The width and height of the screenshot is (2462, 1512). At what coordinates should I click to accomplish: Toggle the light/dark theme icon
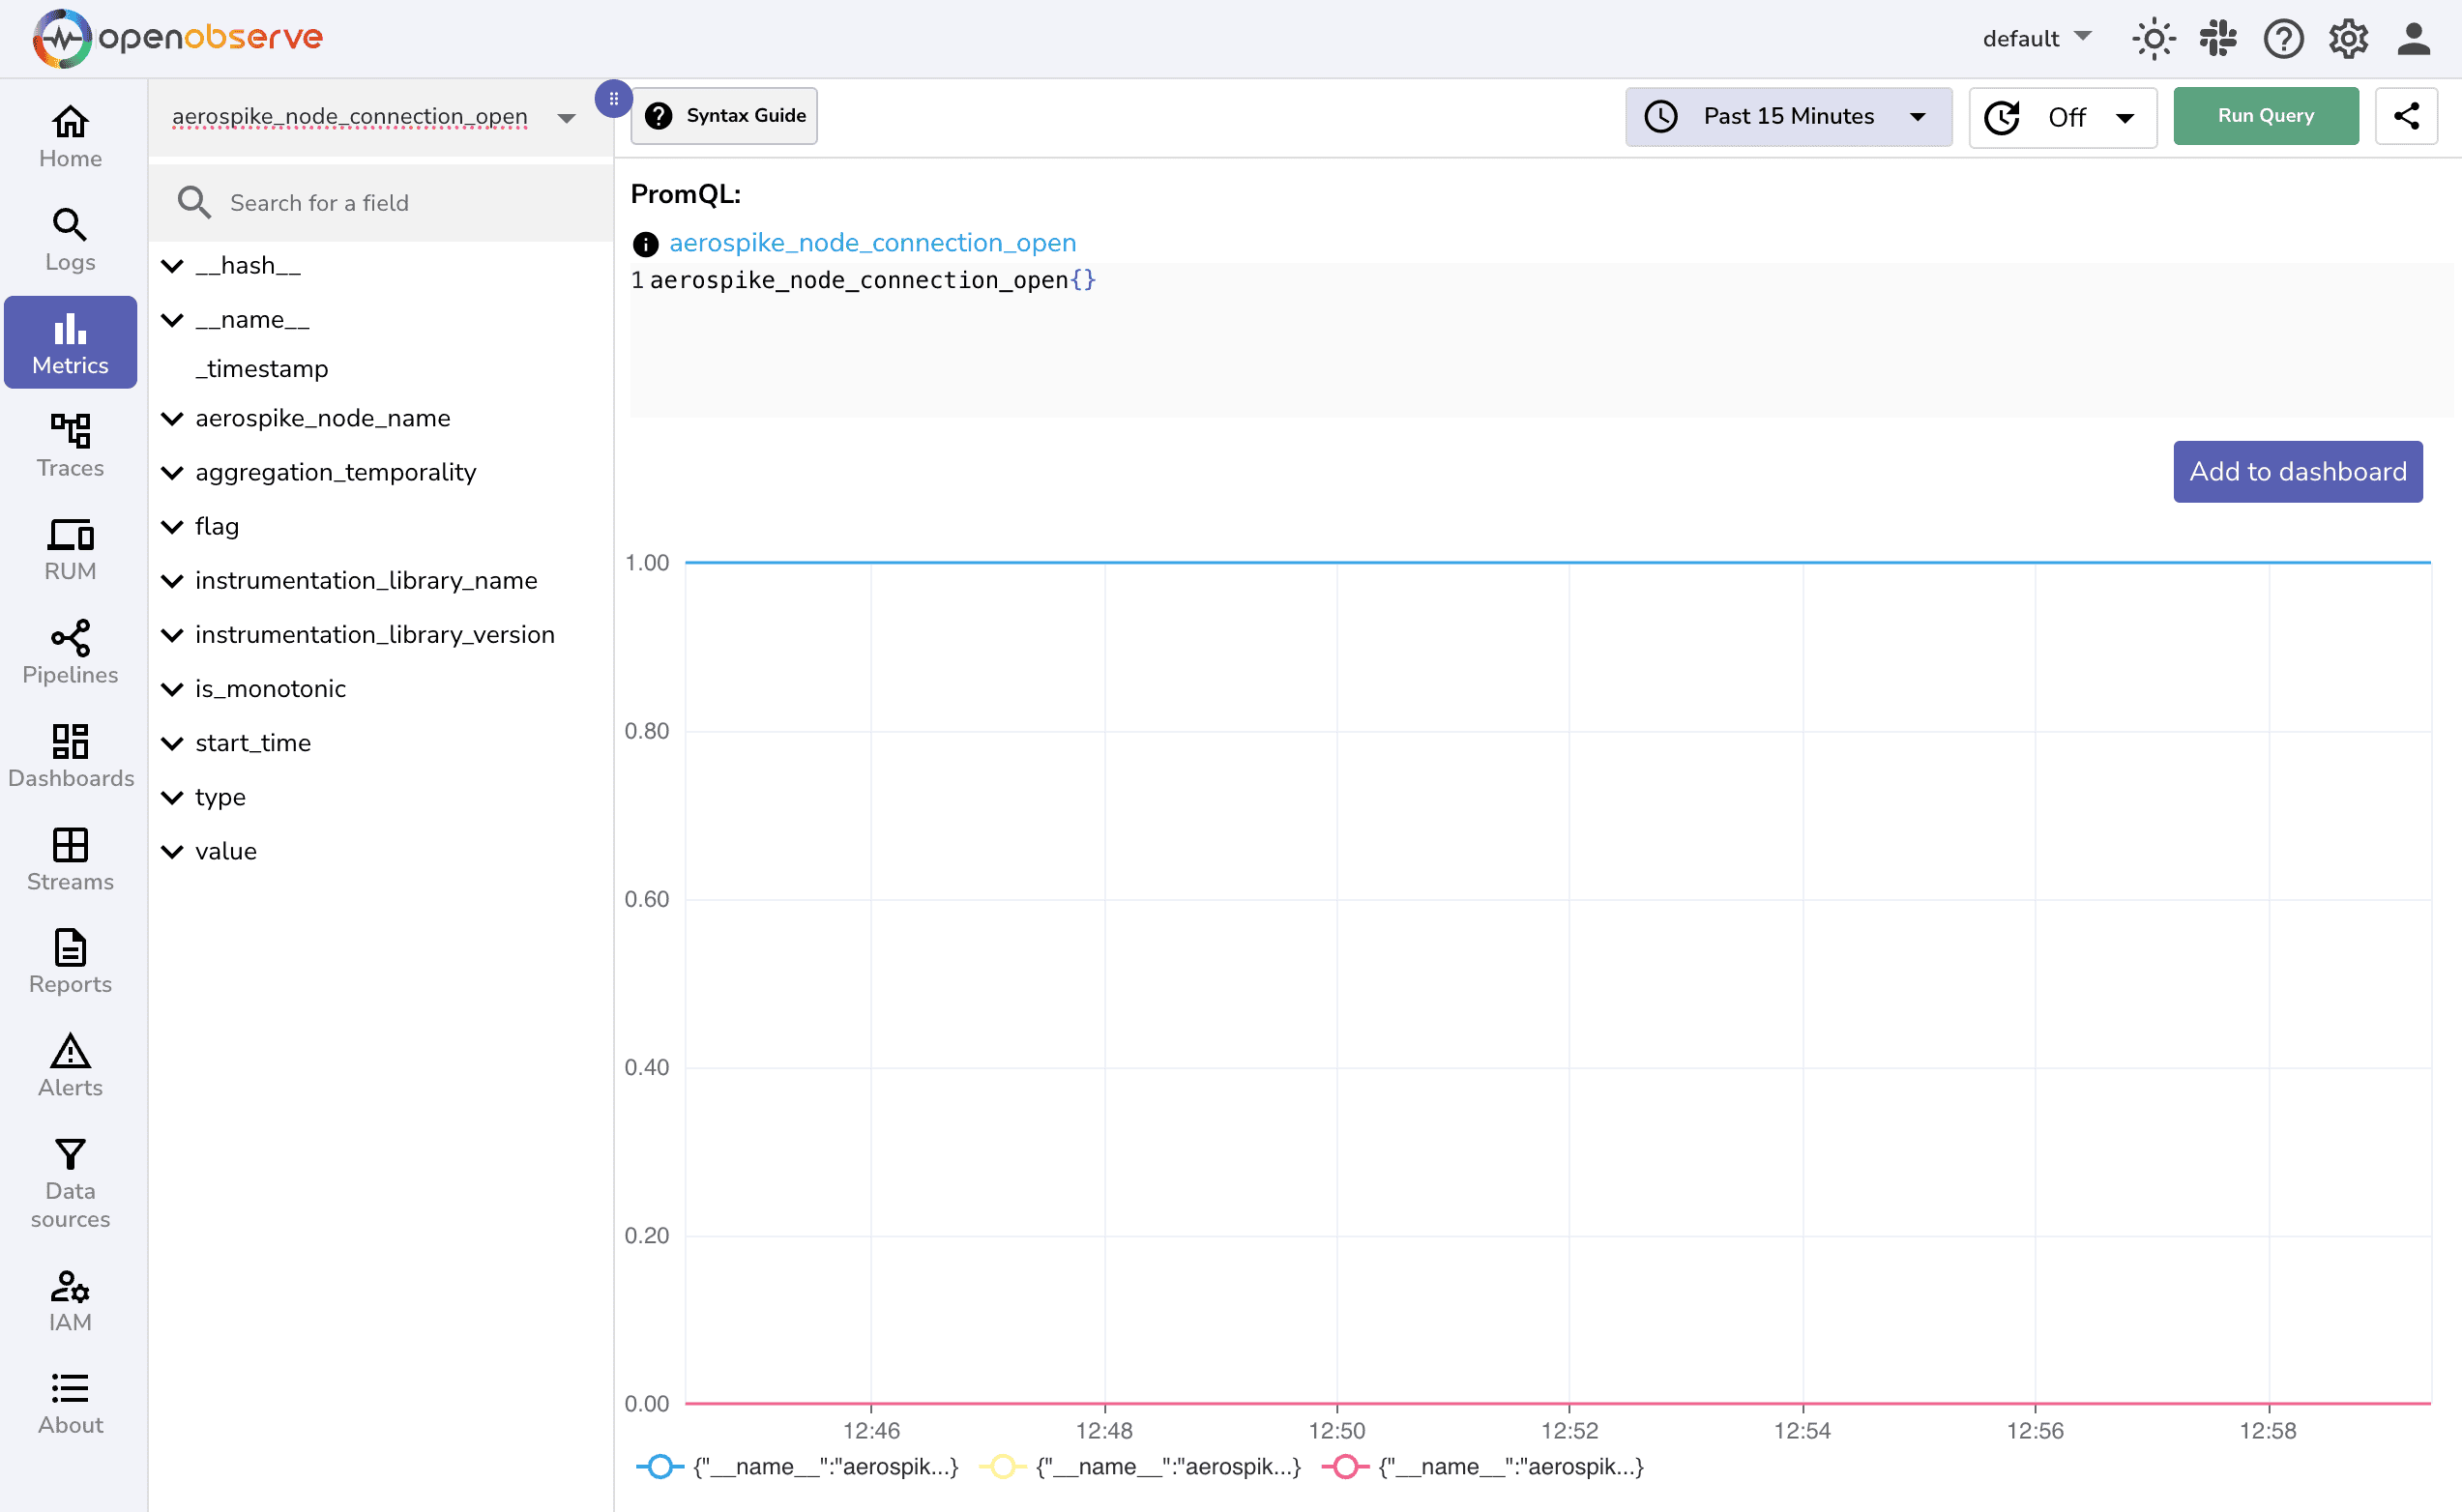(x=2152, y=38)
